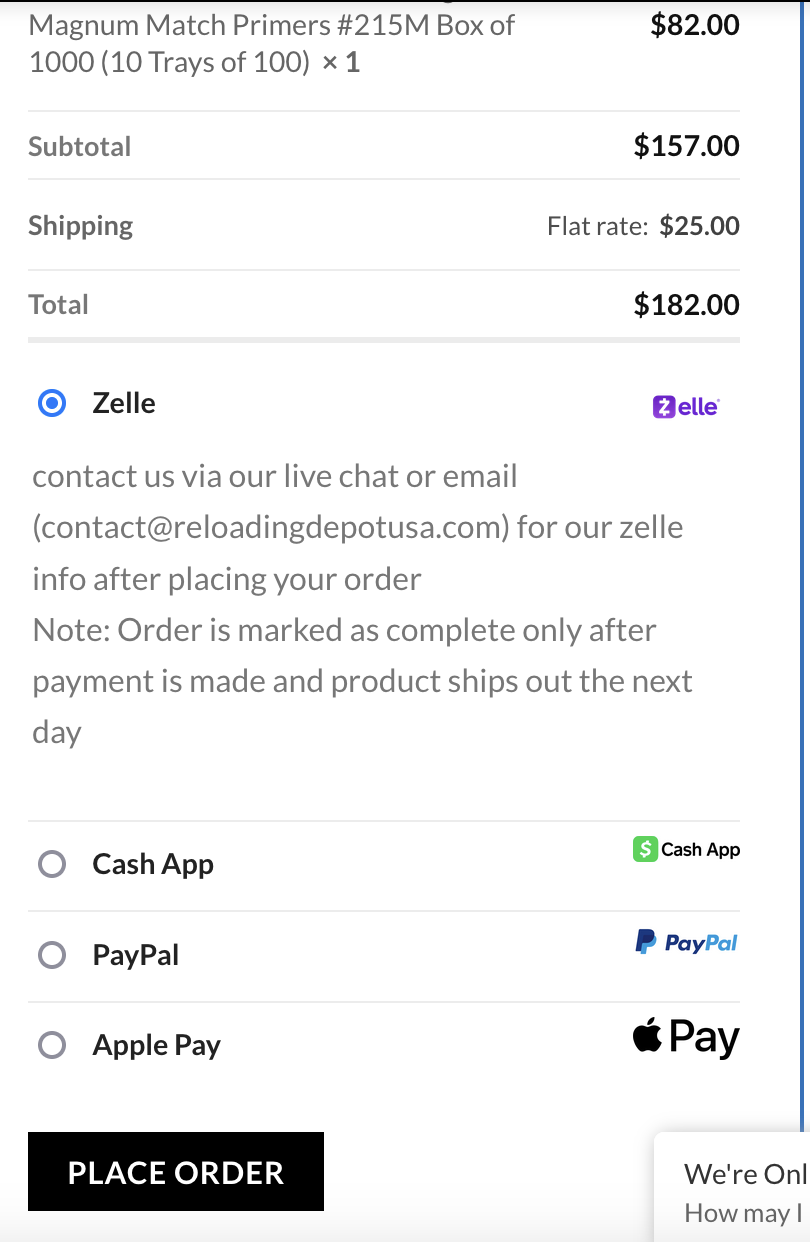This screenshot has width=810, height=1242.
Task: Pick the Apple Pay radio button
Action: pos(52,1046)
